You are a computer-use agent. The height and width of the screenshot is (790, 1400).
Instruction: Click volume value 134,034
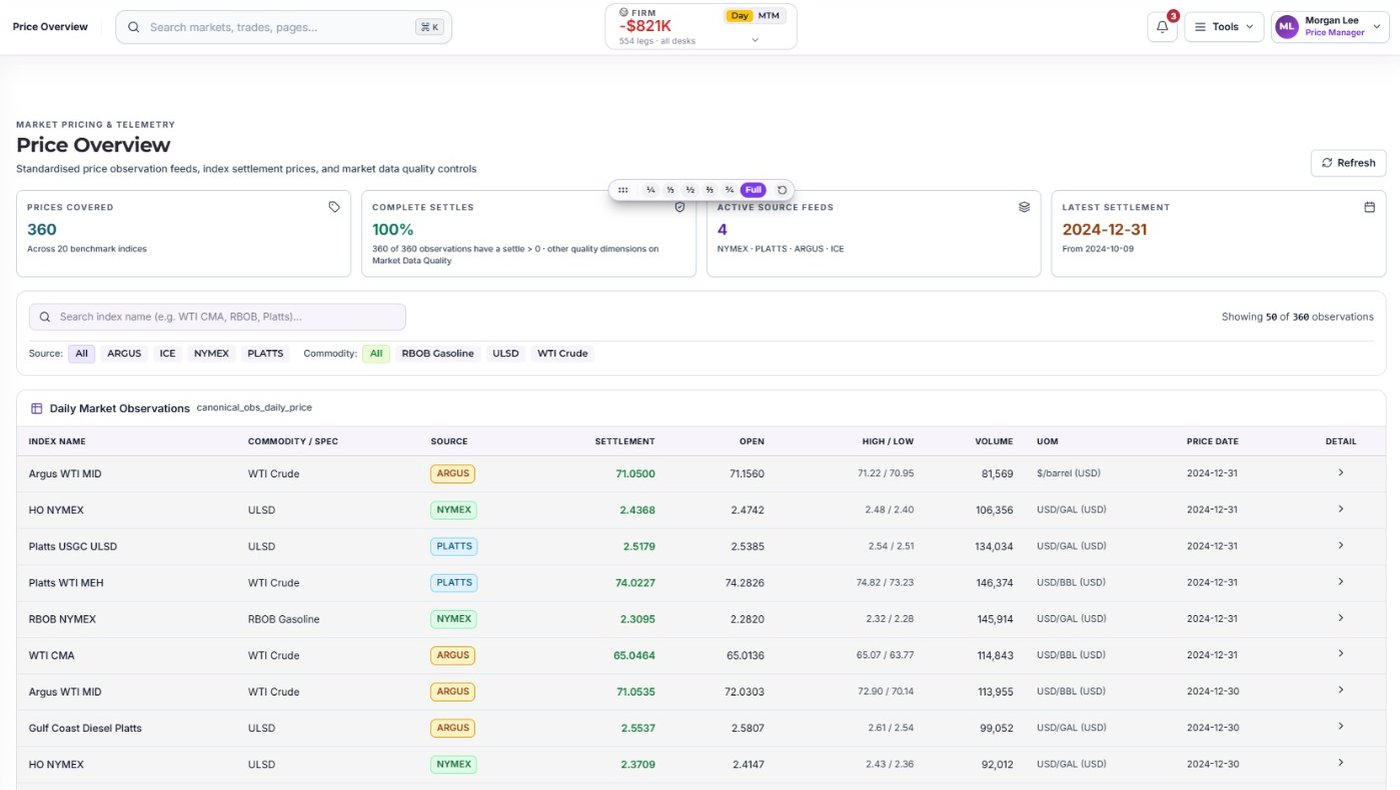pyautogui.click(x=994, y=547)
